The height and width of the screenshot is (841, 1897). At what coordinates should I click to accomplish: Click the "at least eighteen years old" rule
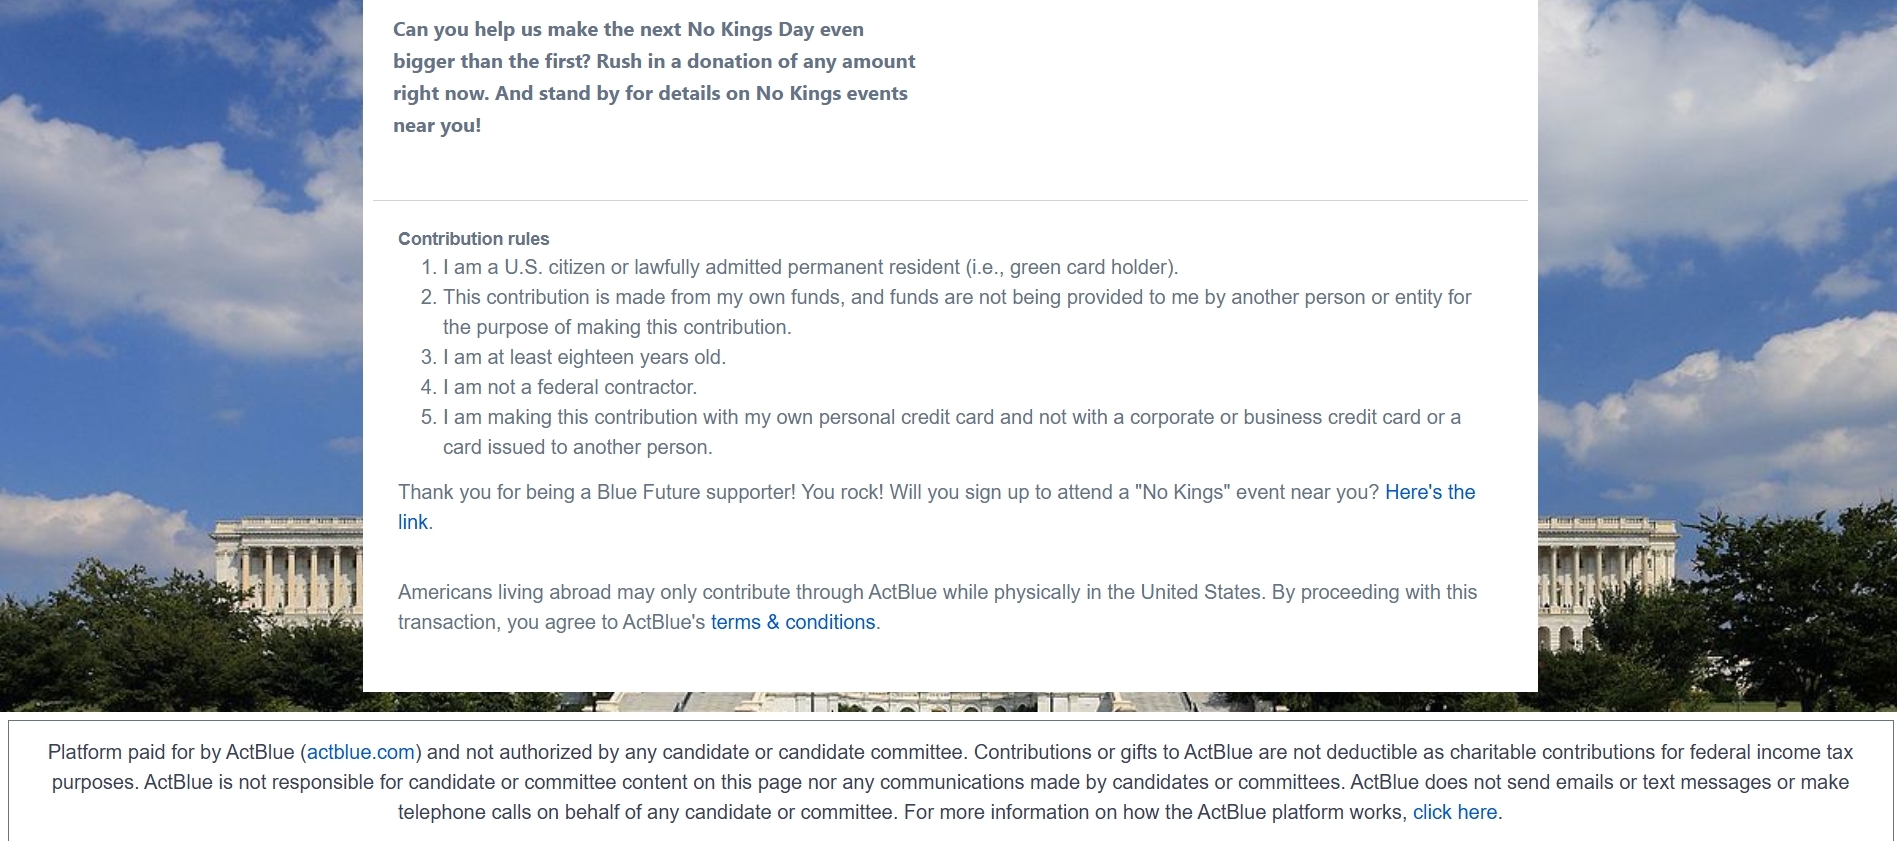pos(584,357)
